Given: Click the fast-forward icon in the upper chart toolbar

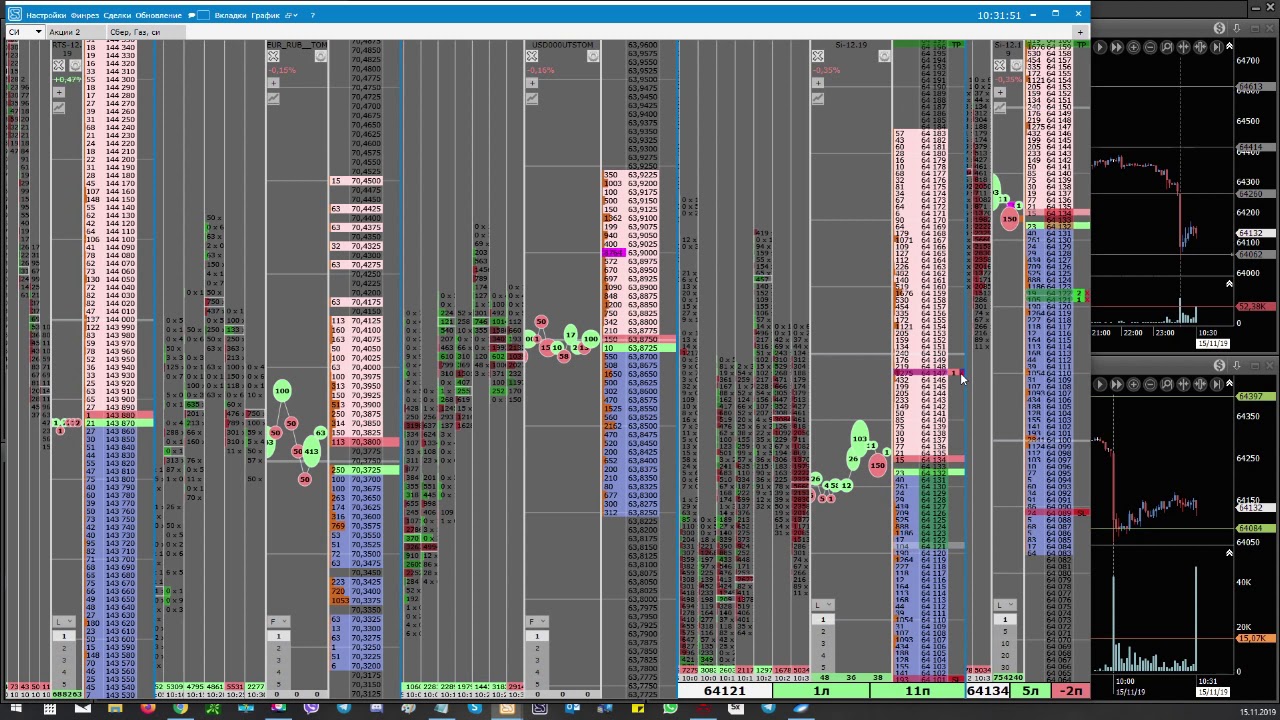Looking at the screenshot, I should click(x=1117, y=47).
